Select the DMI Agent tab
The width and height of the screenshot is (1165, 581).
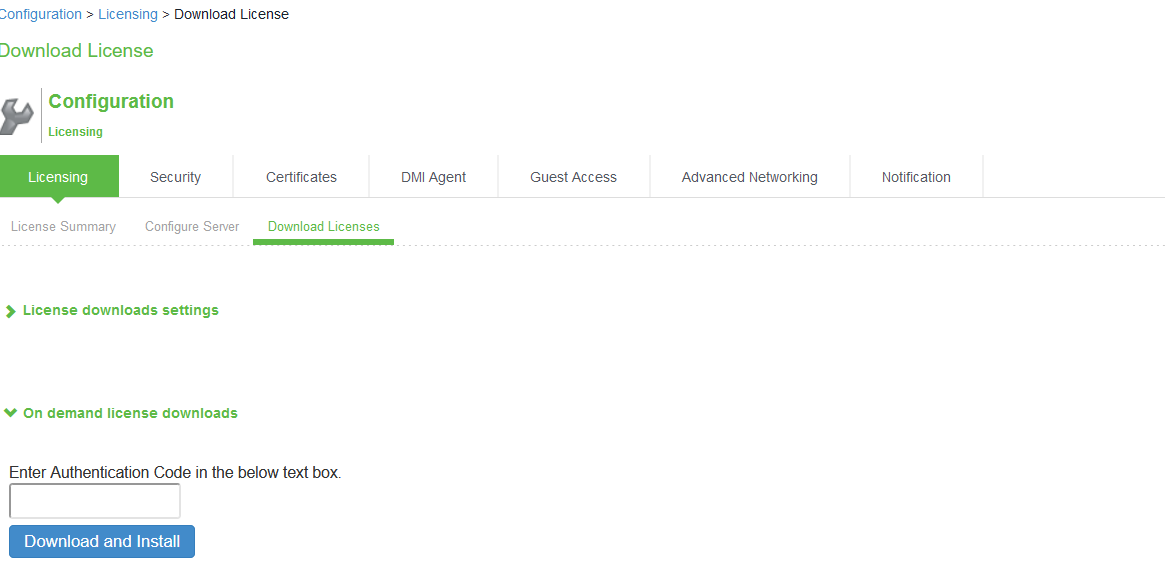433,177
